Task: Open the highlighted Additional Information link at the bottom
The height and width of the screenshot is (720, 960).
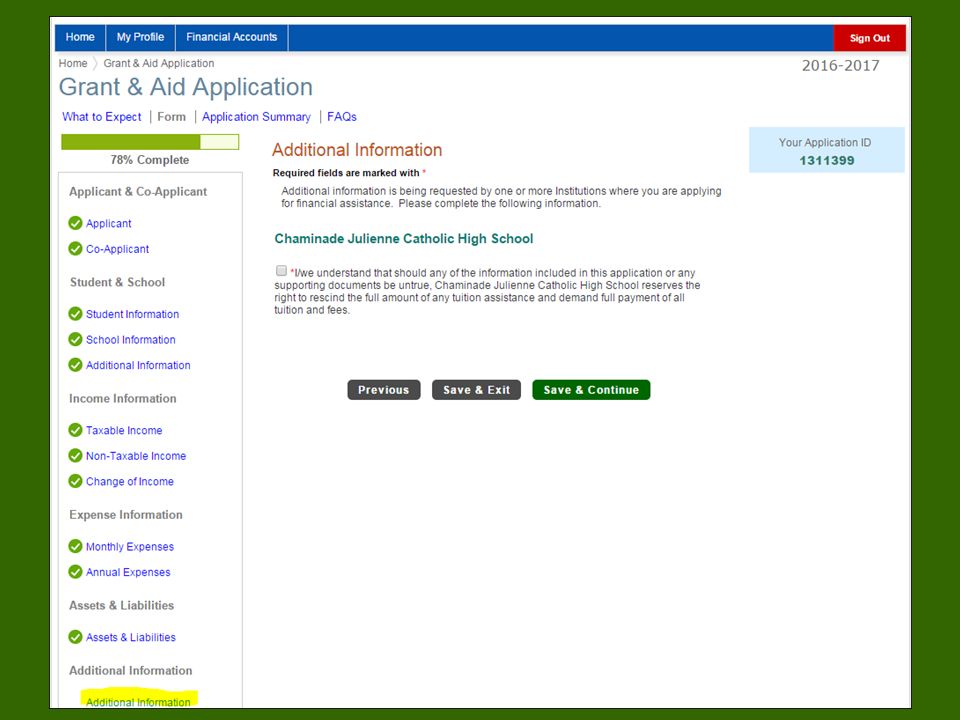Action: click(138, 702)
